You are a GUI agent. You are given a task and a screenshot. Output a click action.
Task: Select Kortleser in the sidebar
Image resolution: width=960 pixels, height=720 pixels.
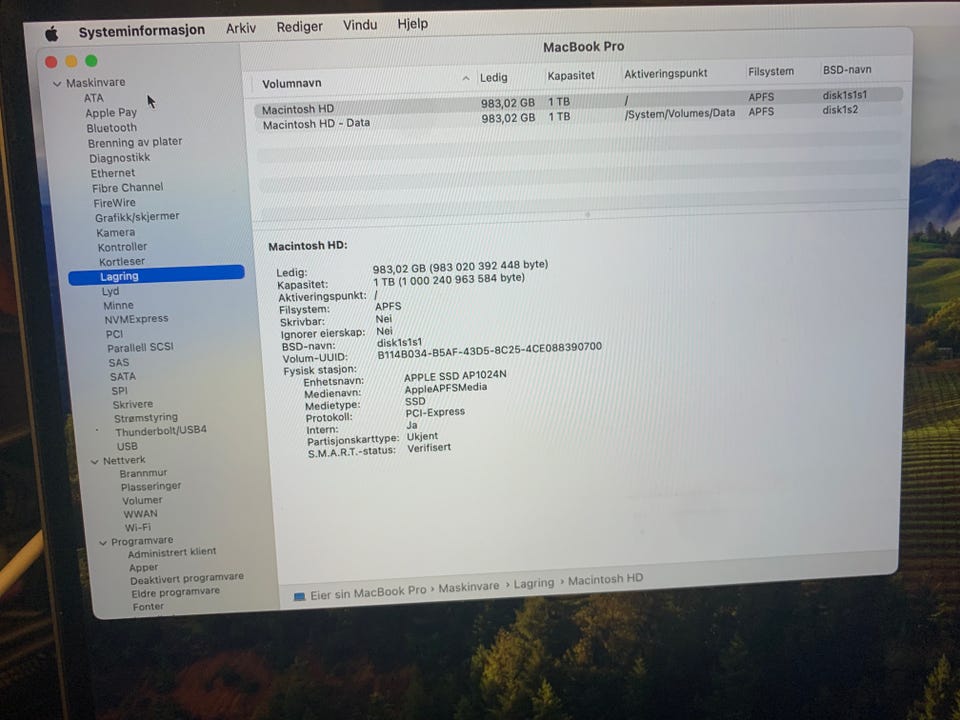122,261
